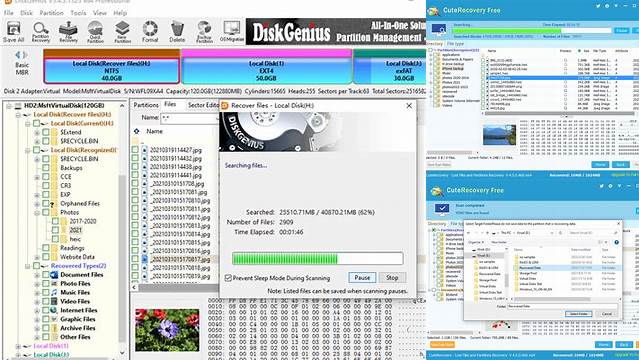
Task: Enable Prevent Sleep Mode During Scanning checkbox
Action: [228, 278]
